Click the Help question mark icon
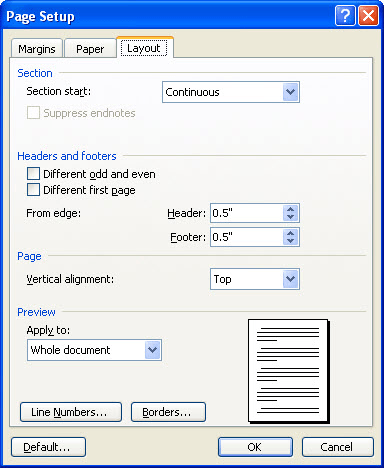 coord(345,16)
